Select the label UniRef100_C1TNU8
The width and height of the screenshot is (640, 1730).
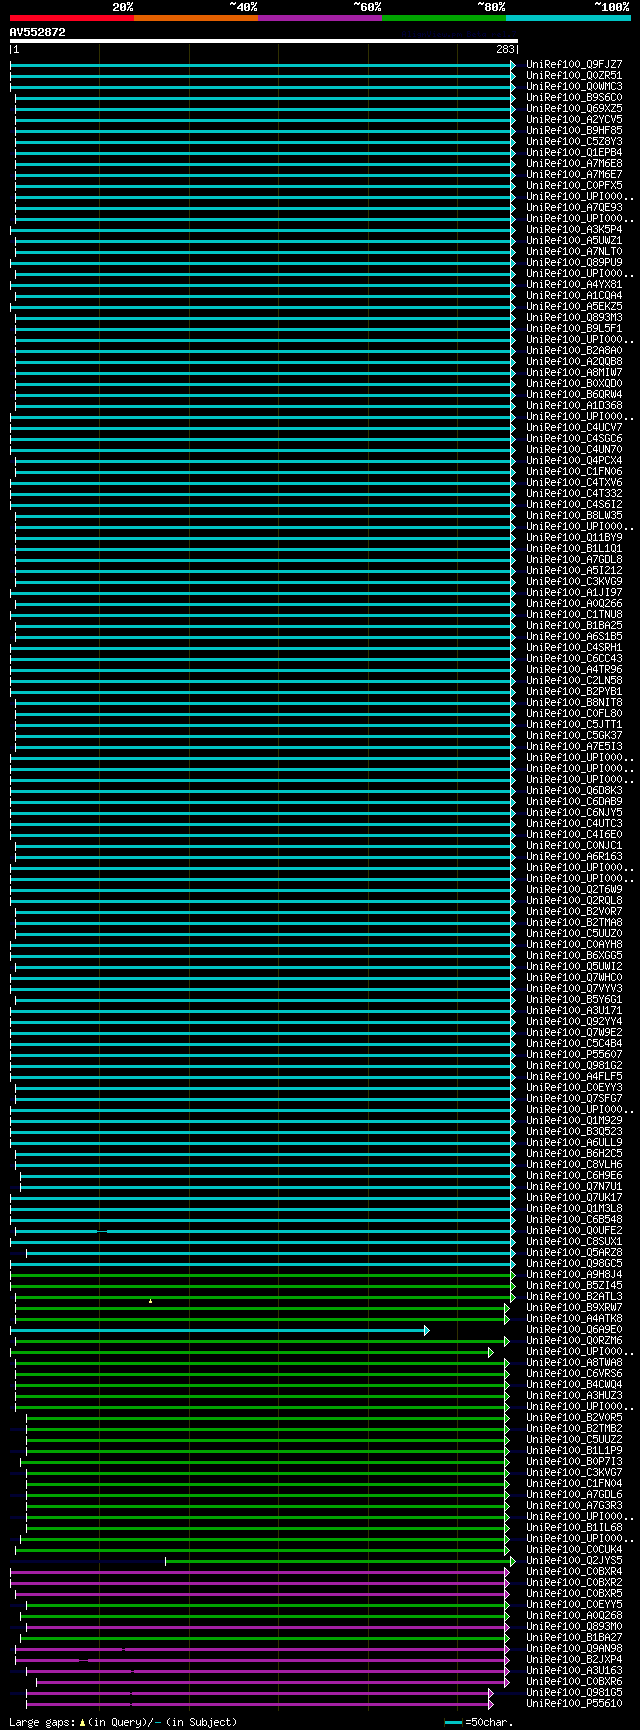574,614
